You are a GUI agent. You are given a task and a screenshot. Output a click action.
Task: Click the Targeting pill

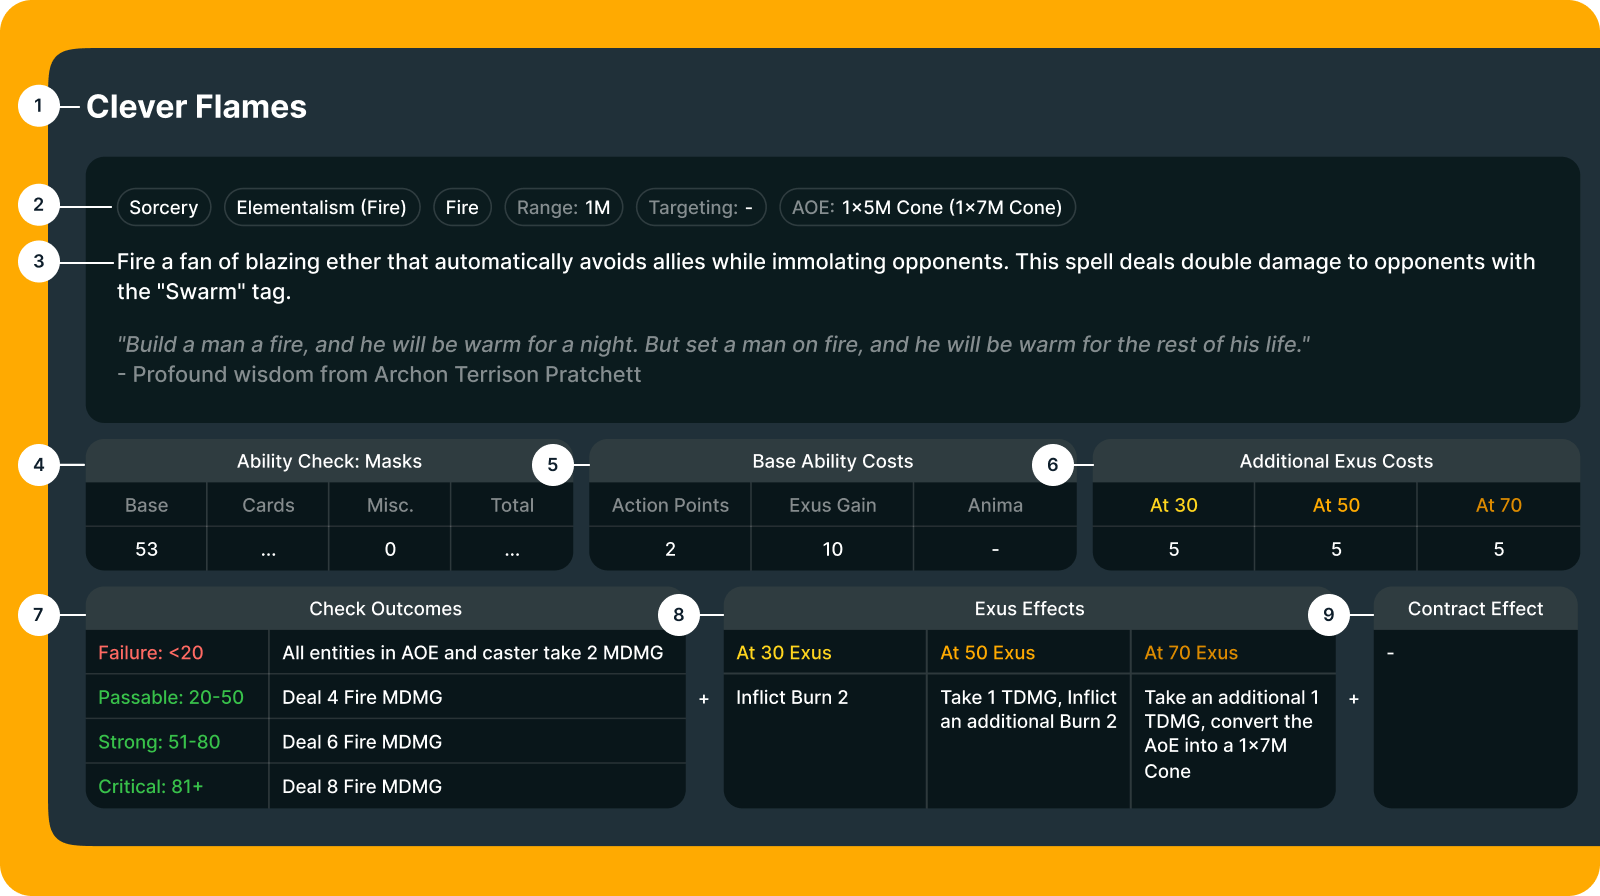pyautogui.click(x=701, y=207)
